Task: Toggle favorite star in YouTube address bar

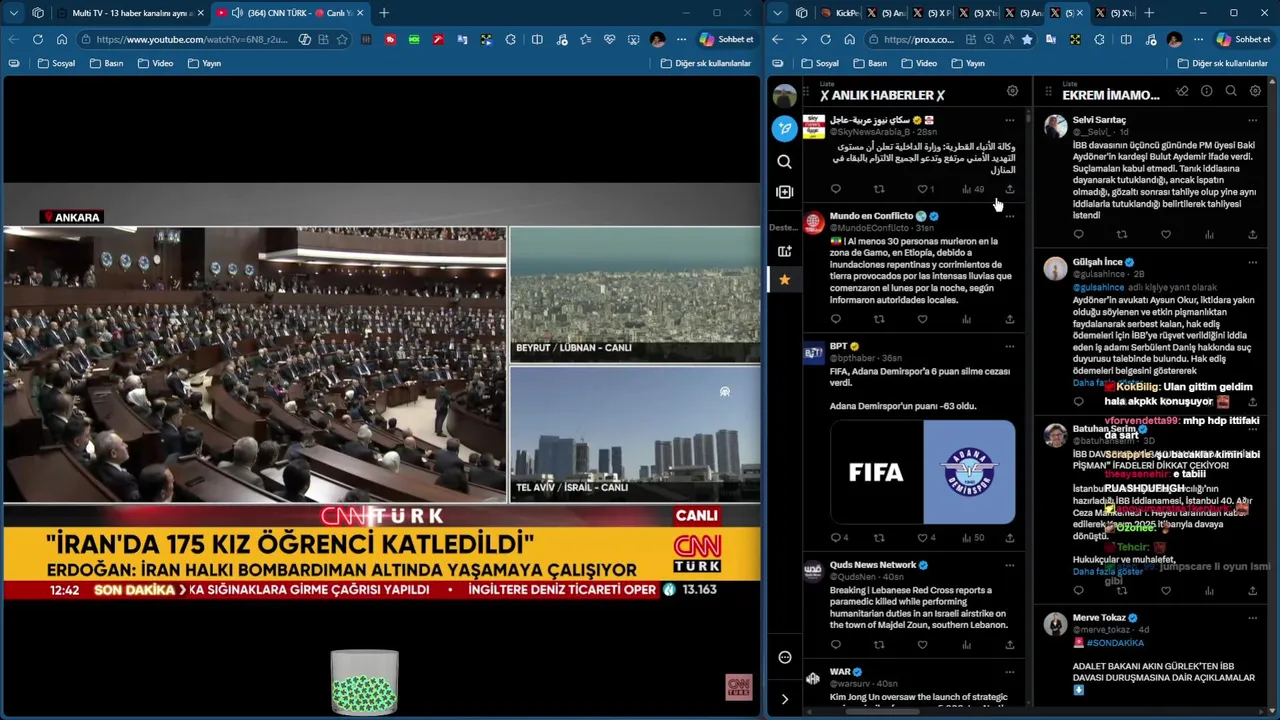Action: (342, 39)
